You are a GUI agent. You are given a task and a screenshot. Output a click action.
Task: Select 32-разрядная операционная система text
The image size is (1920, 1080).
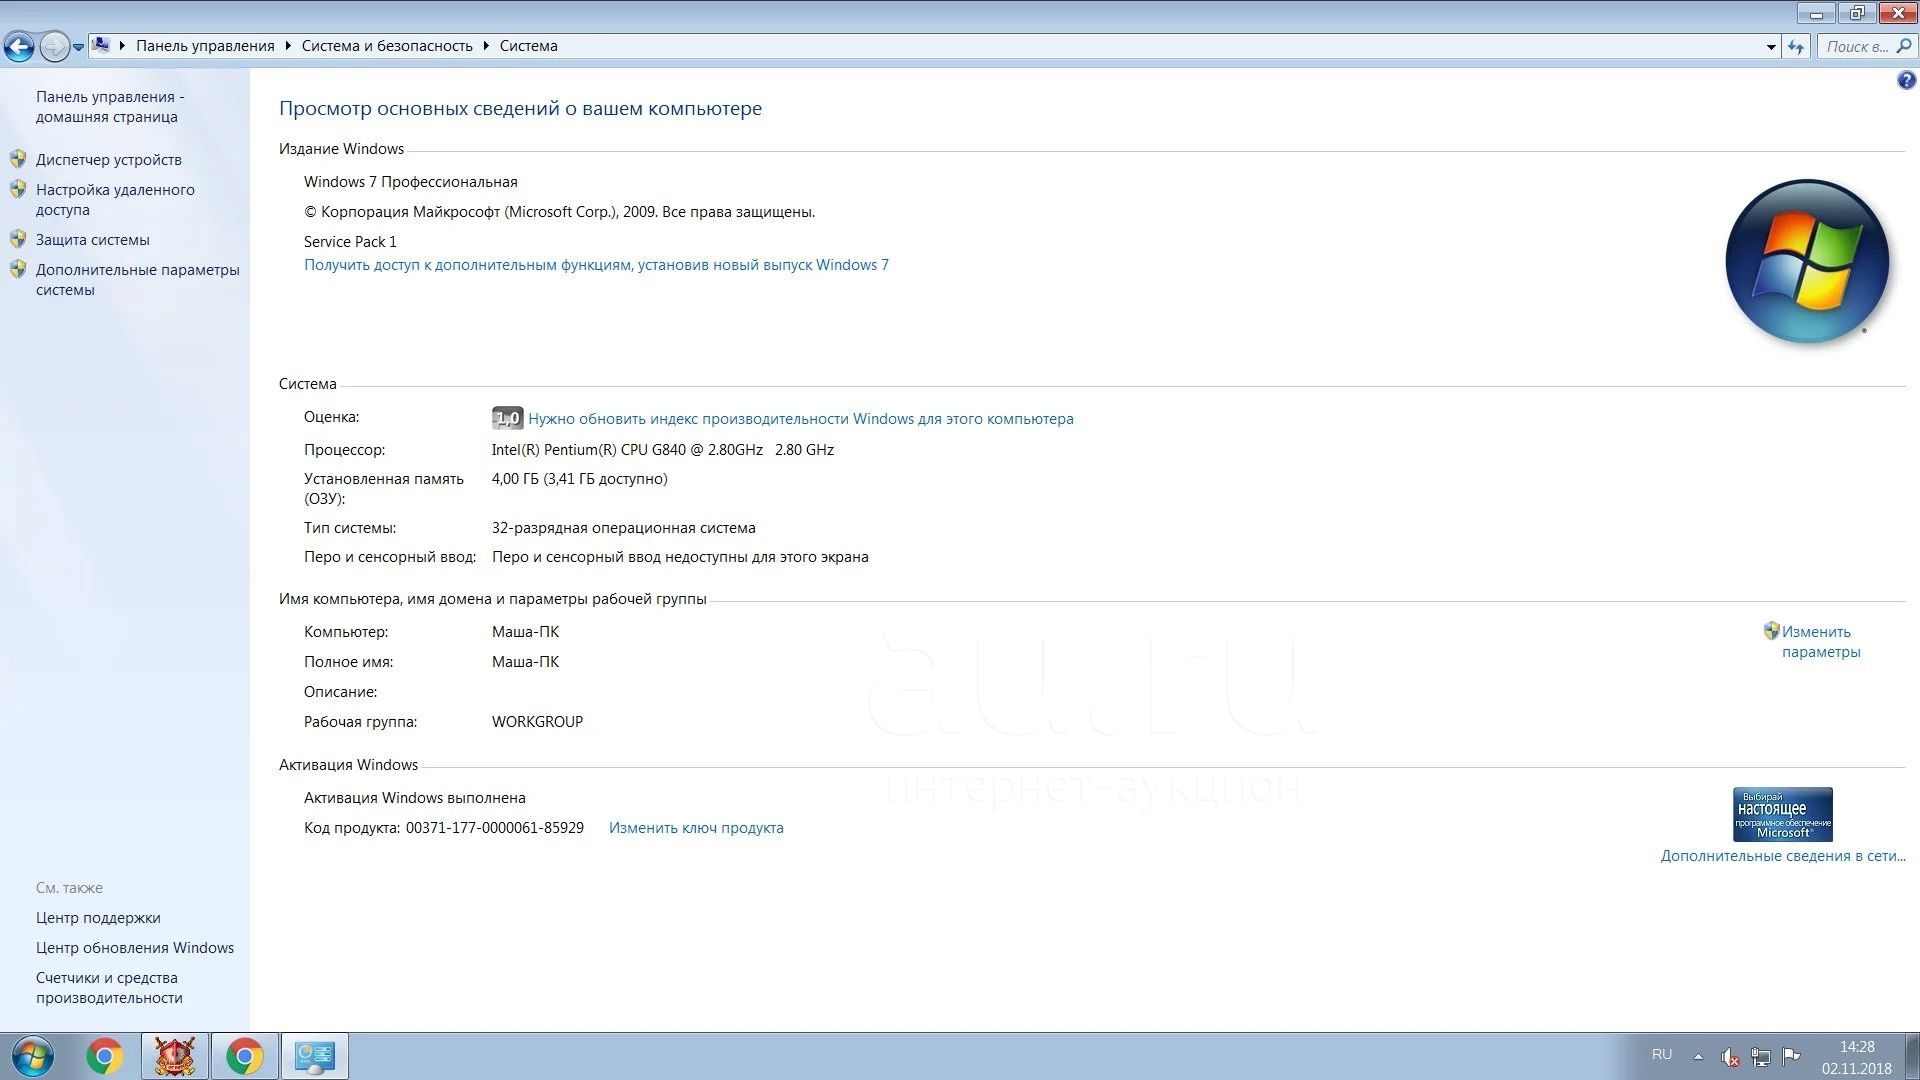pos(624,528)
